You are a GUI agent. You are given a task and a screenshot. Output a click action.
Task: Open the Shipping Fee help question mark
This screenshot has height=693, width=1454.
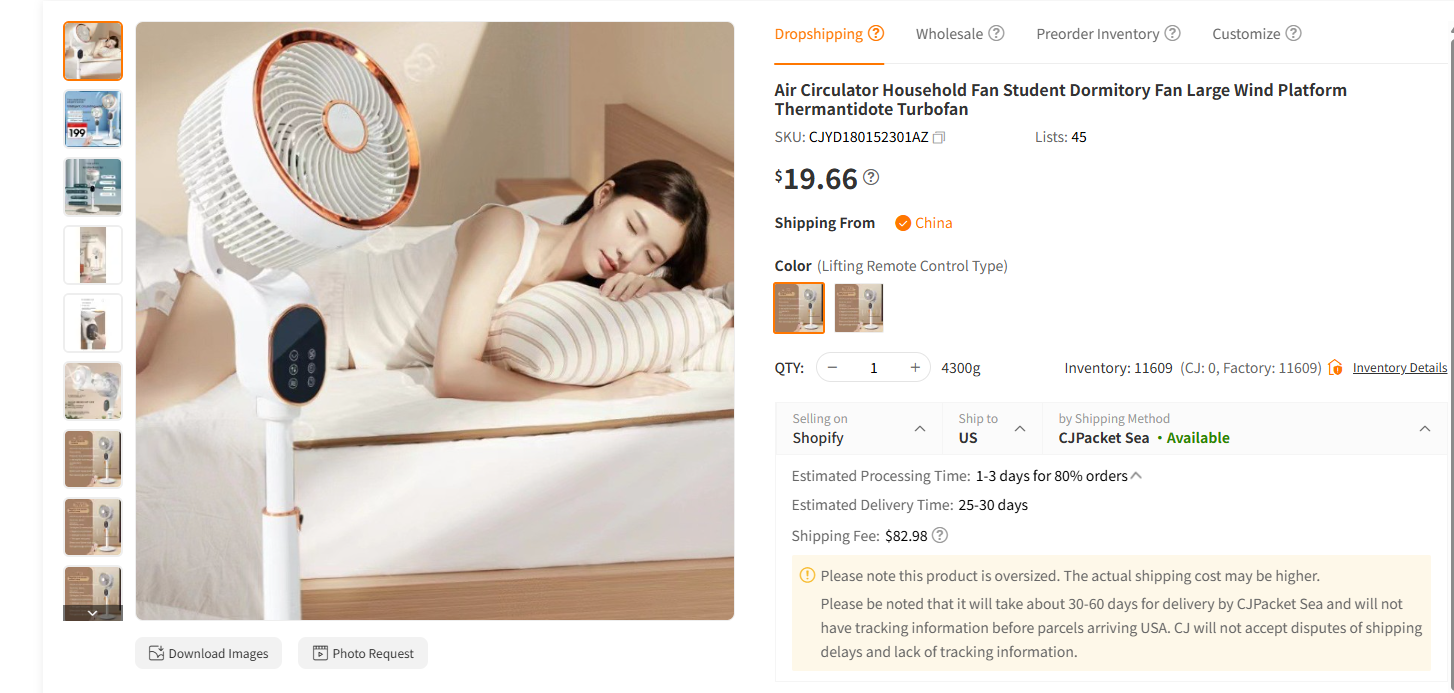click(x=939, y=535)
